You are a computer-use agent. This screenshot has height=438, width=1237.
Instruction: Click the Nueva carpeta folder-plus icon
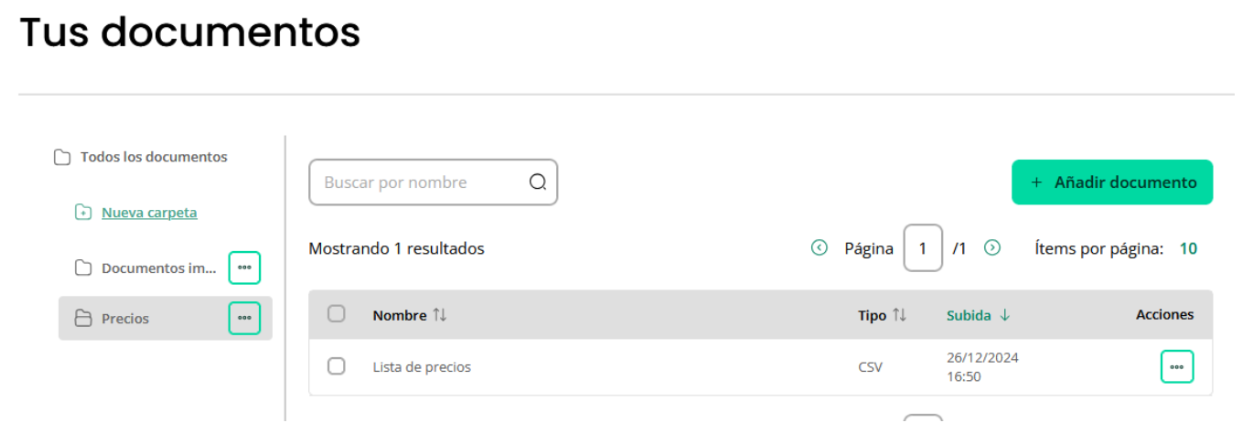coord(83,212)
